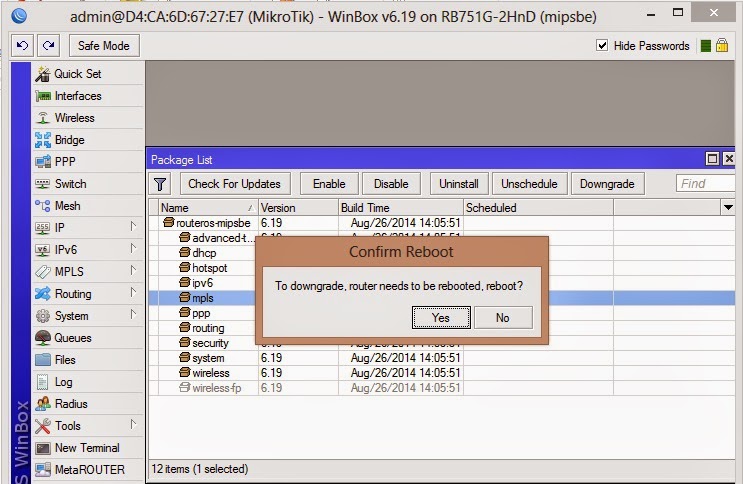This screenshot has width=743, height=484.
Task: Click the WinBox moon logo icon
Action: (19, 16)
